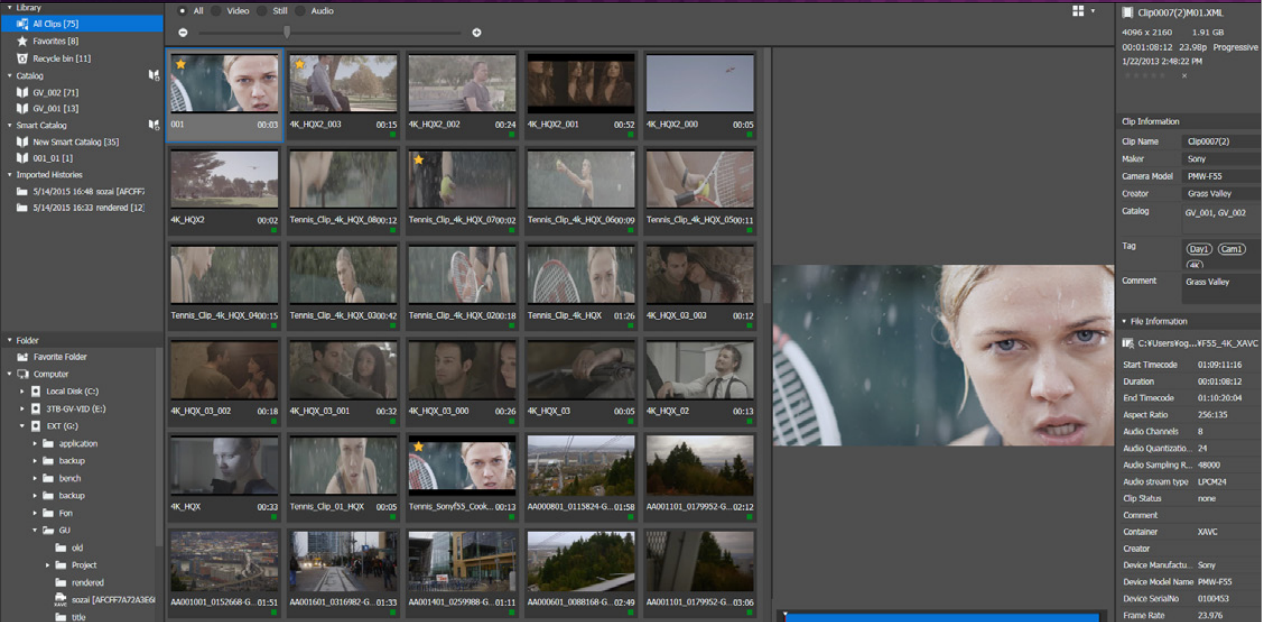Click the add smart catalog icon

tap(154, 125)
